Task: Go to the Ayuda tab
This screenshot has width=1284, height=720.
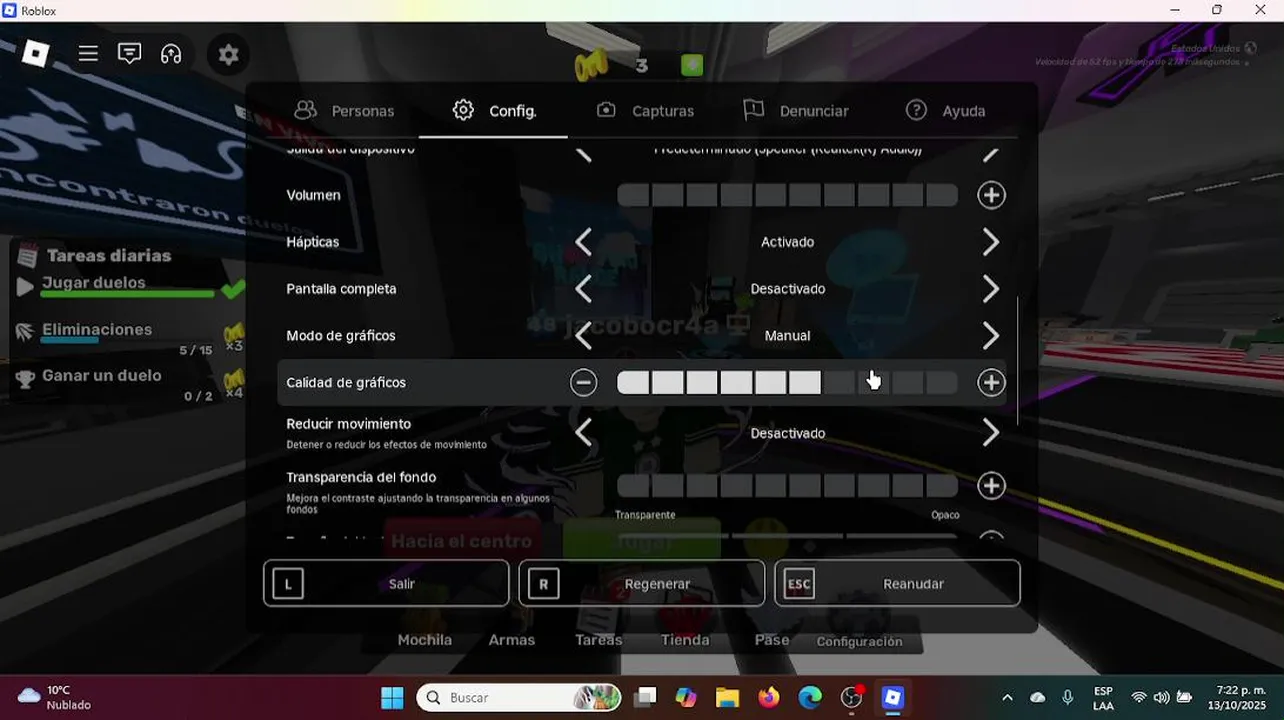Action: click(945, 111)
